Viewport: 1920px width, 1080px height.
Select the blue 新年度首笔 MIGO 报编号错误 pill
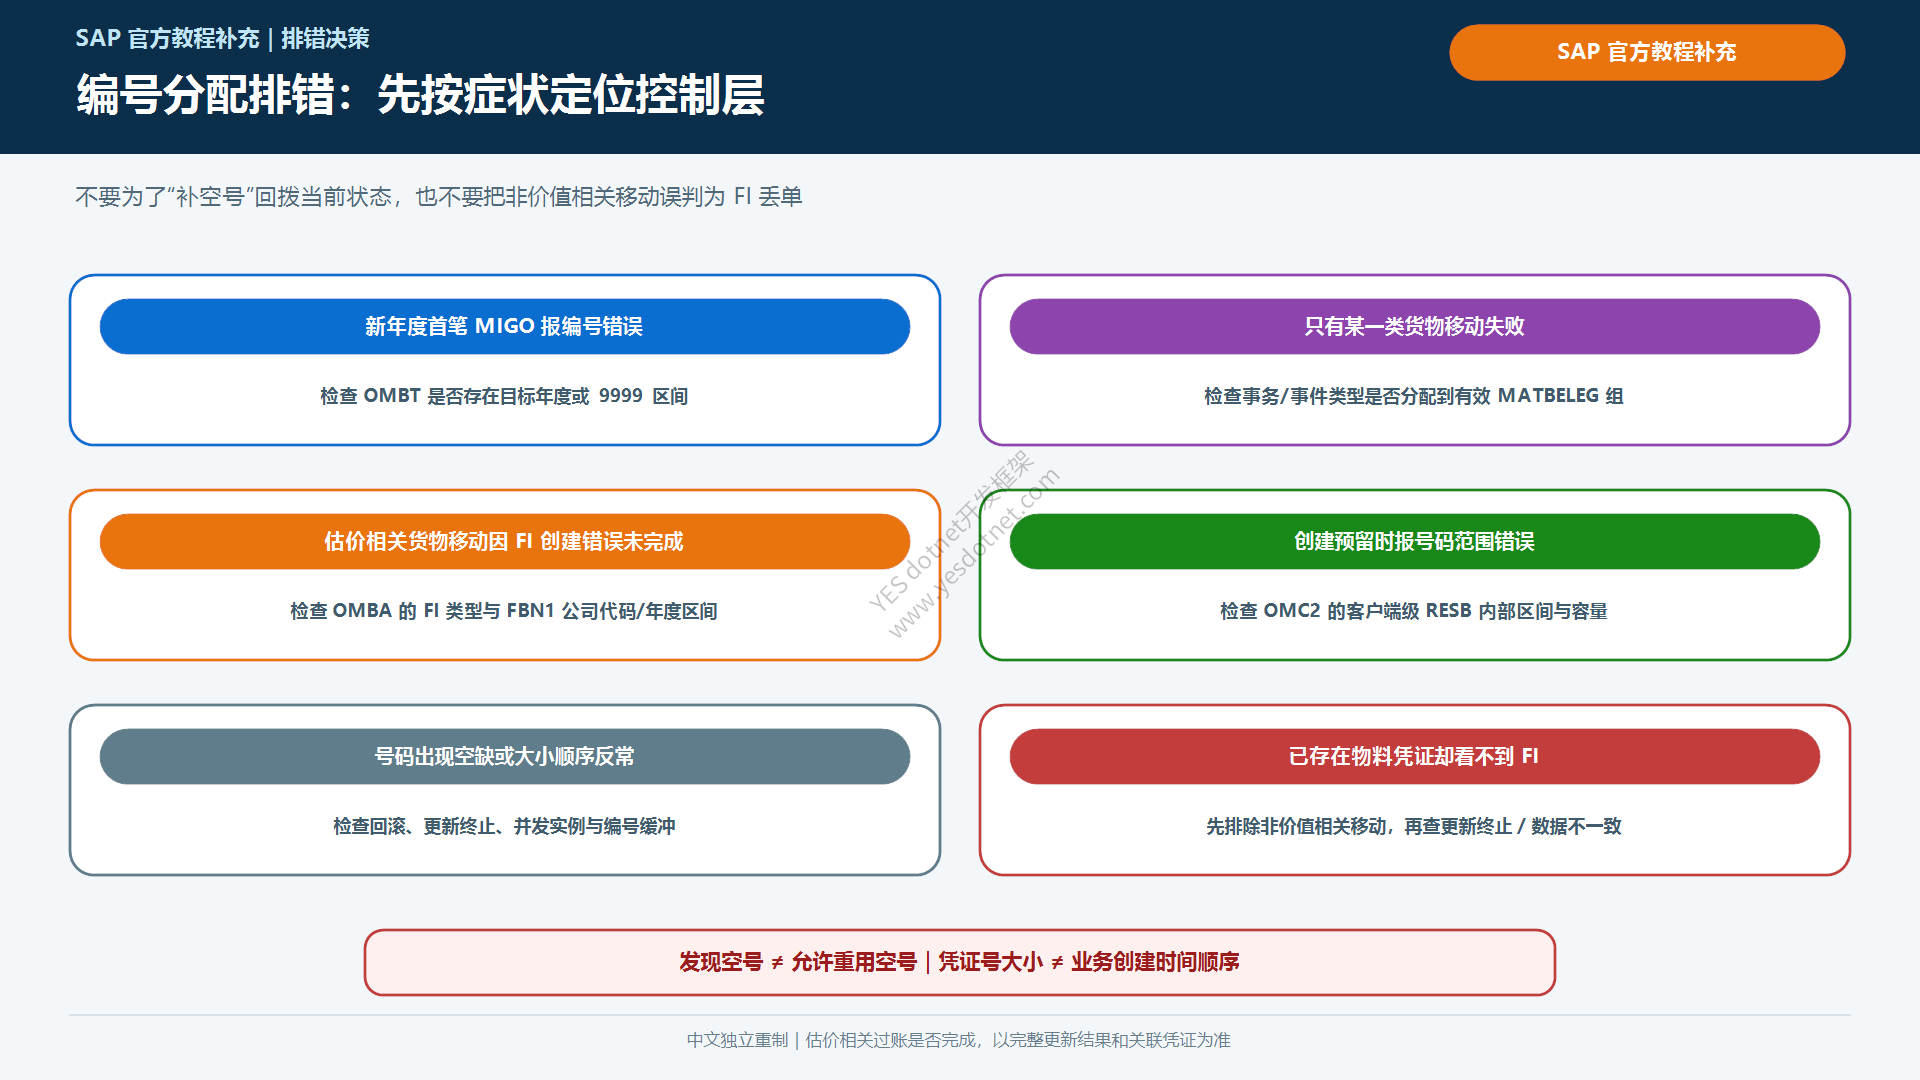(505, 326)
